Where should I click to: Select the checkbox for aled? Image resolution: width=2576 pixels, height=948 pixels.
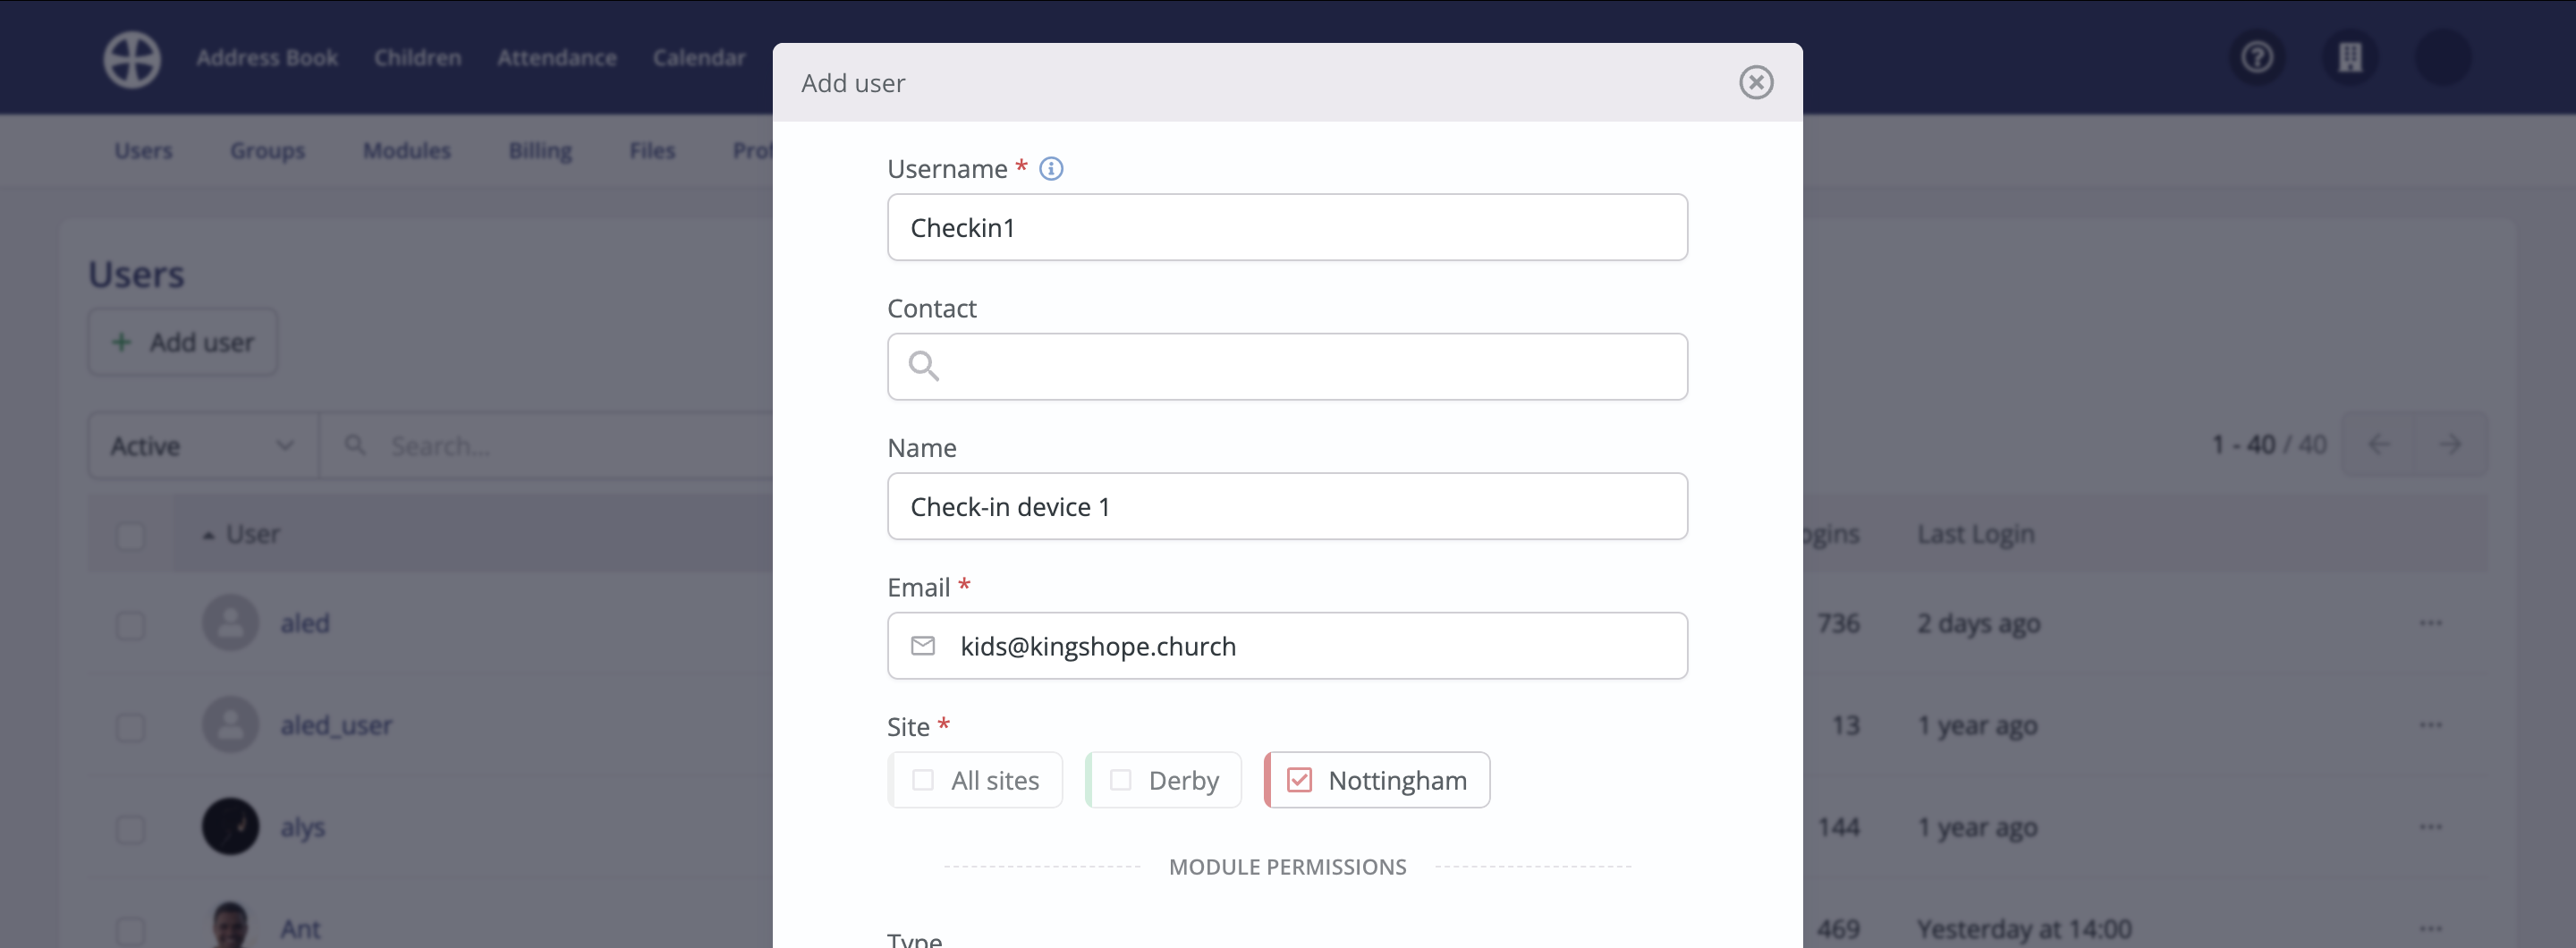point(130,625)
